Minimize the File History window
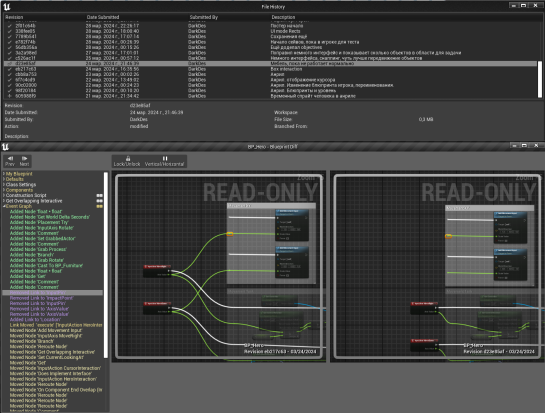This screenshot has height=413, width=545. 513,5
